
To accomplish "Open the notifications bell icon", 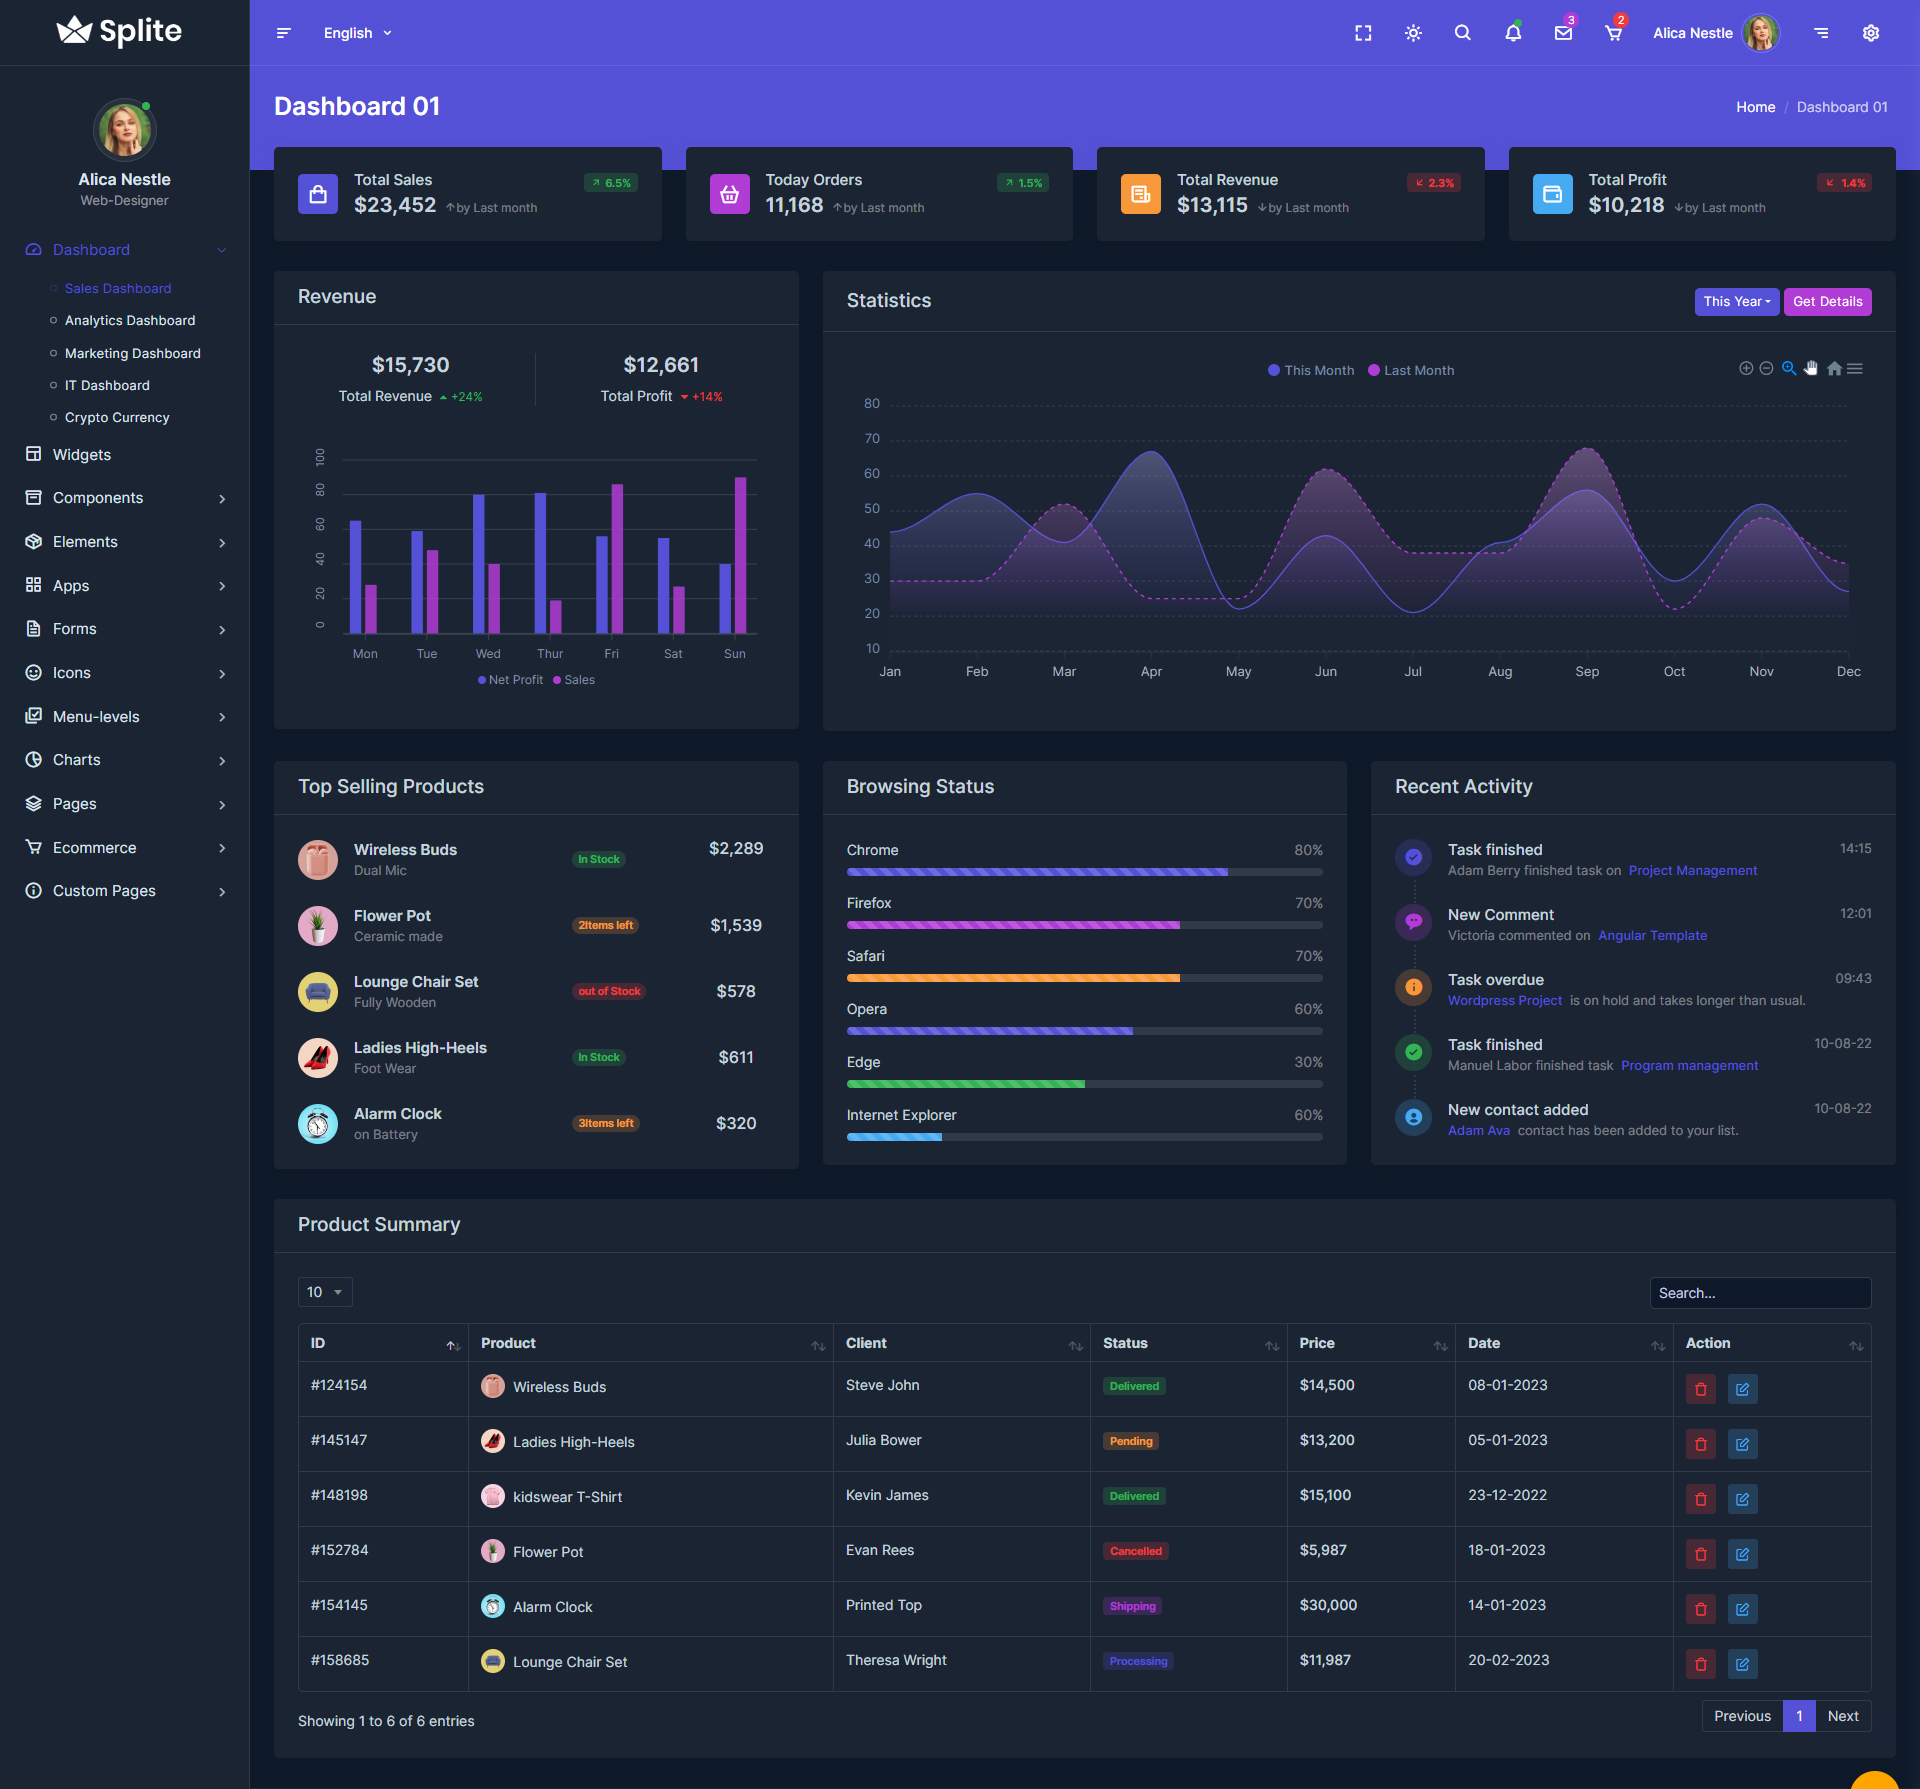I will tap(1513, 33).
